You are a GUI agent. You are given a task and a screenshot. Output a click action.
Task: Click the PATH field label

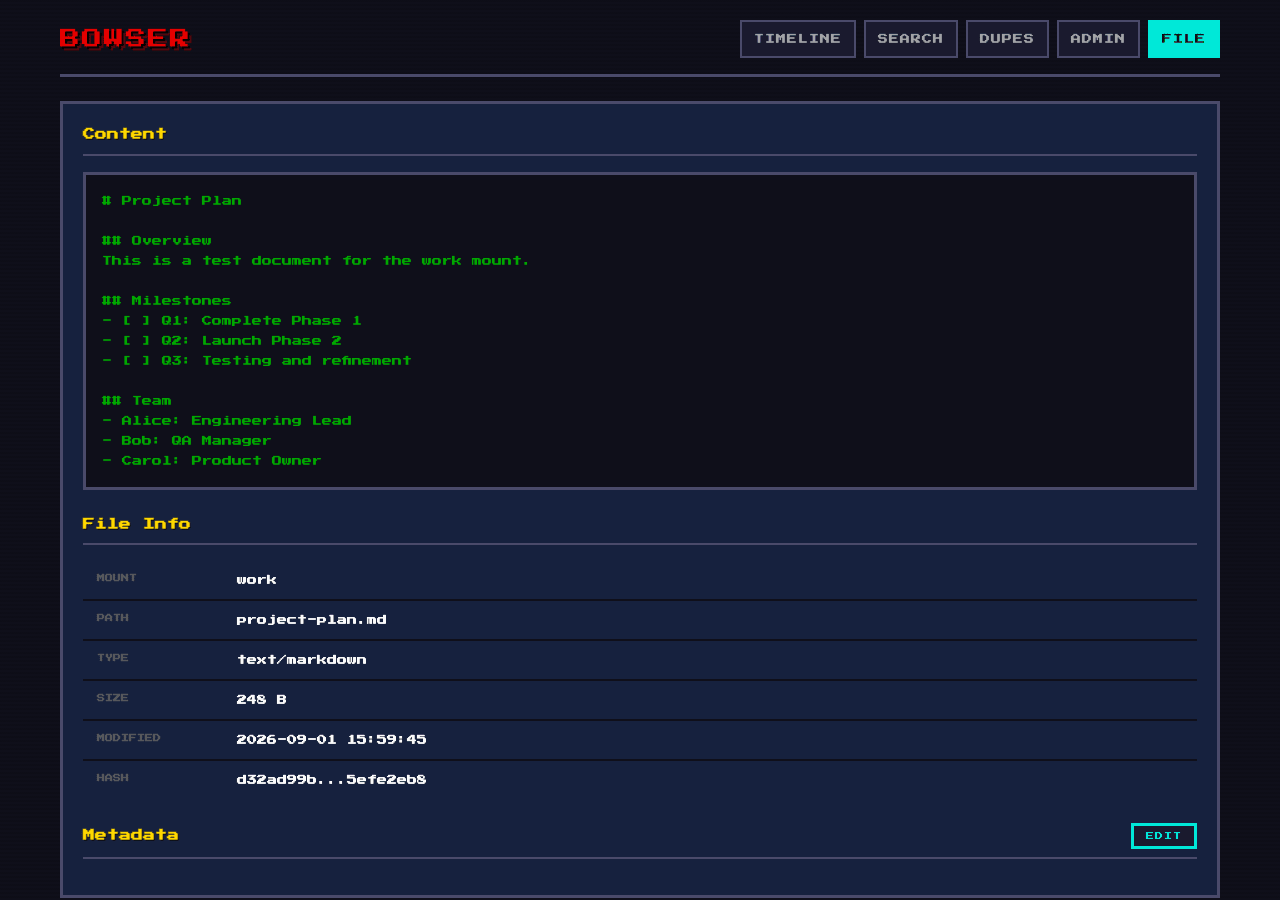[113, 618]
